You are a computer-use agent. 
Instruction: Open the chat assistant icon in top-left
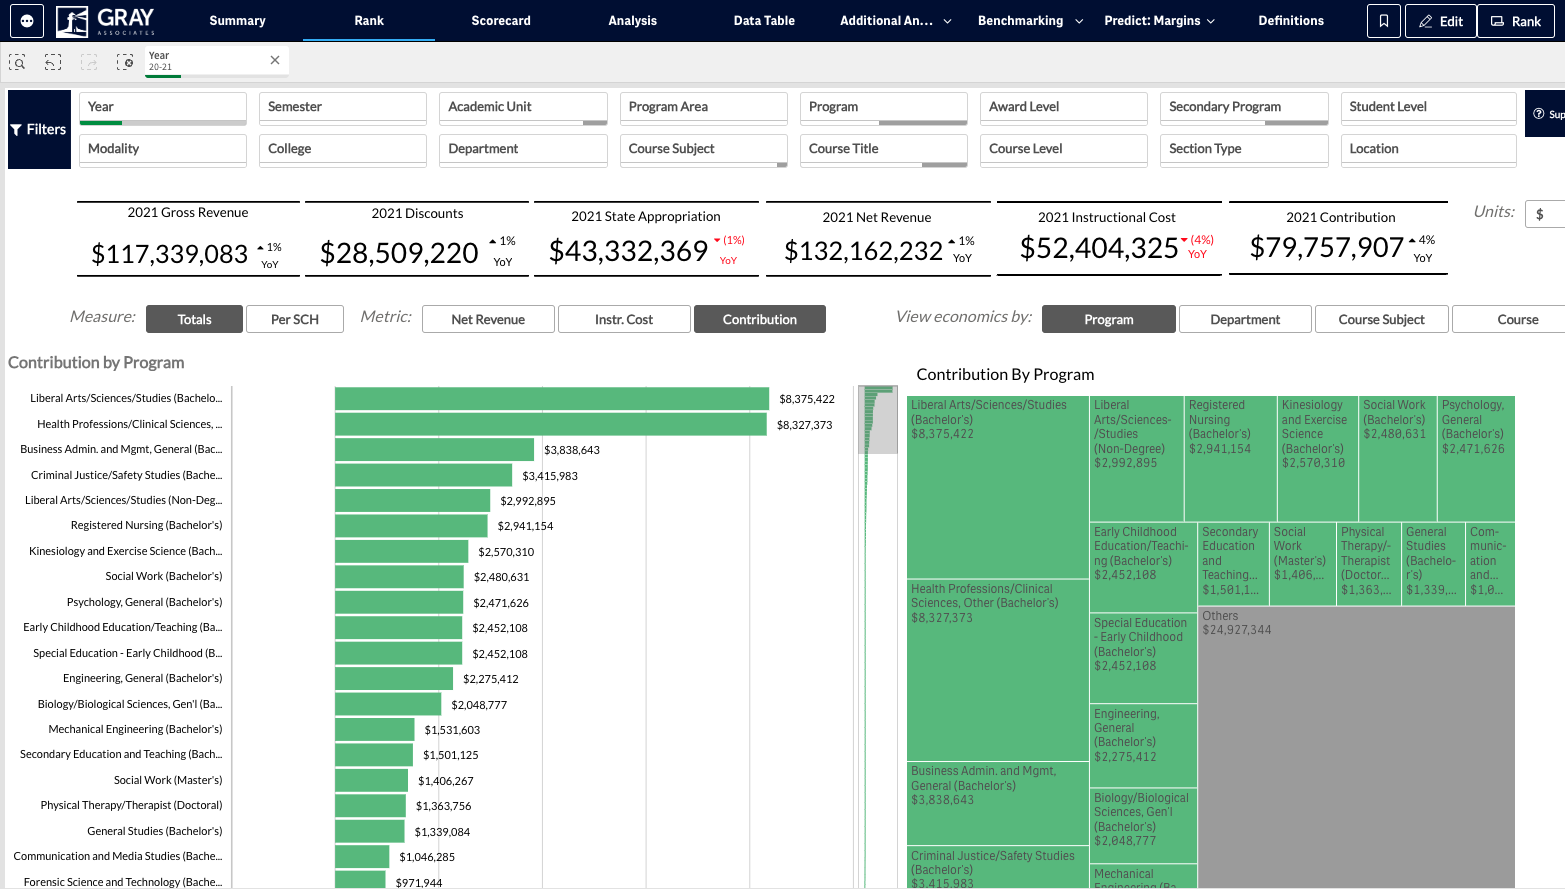click(x=27, y=20)
